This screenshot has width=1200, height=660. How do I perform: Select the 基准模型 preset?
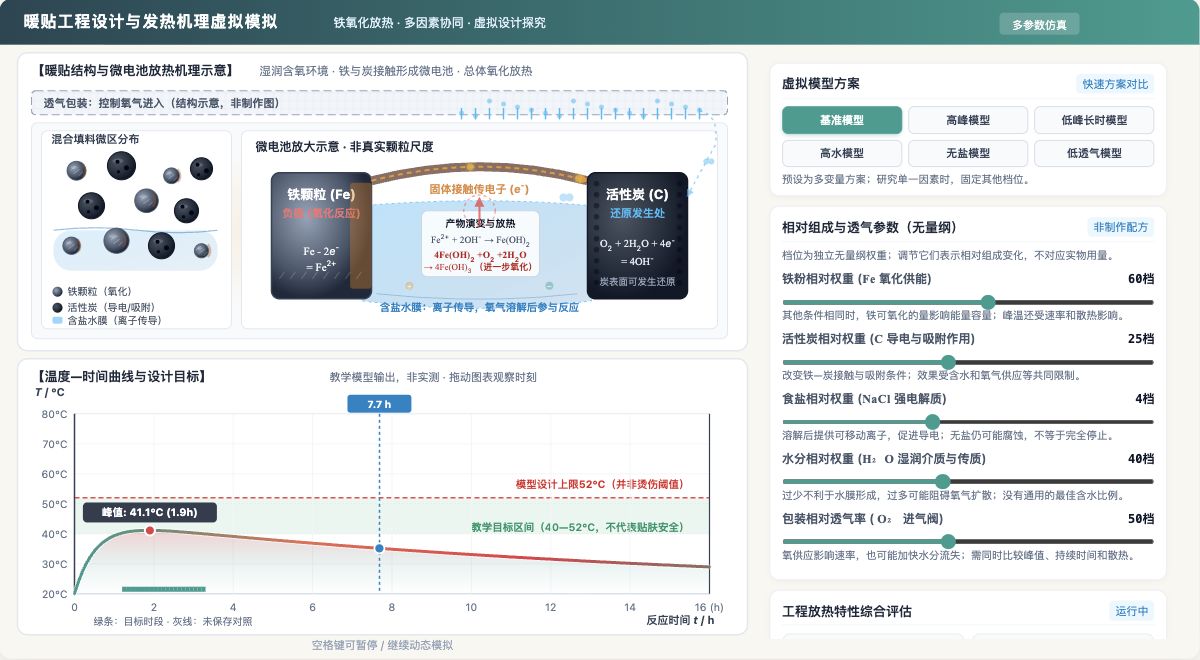(842, 120)
